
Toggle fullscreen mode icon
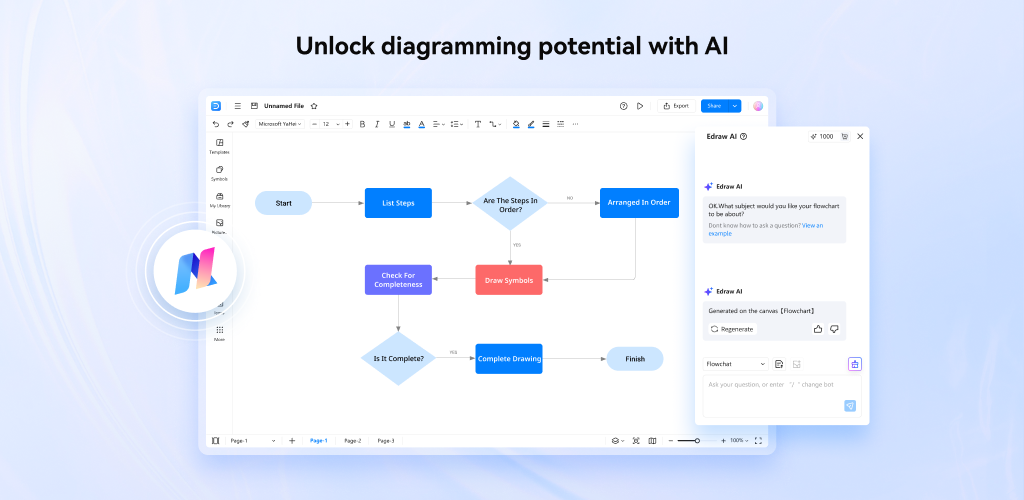(758, 441)
